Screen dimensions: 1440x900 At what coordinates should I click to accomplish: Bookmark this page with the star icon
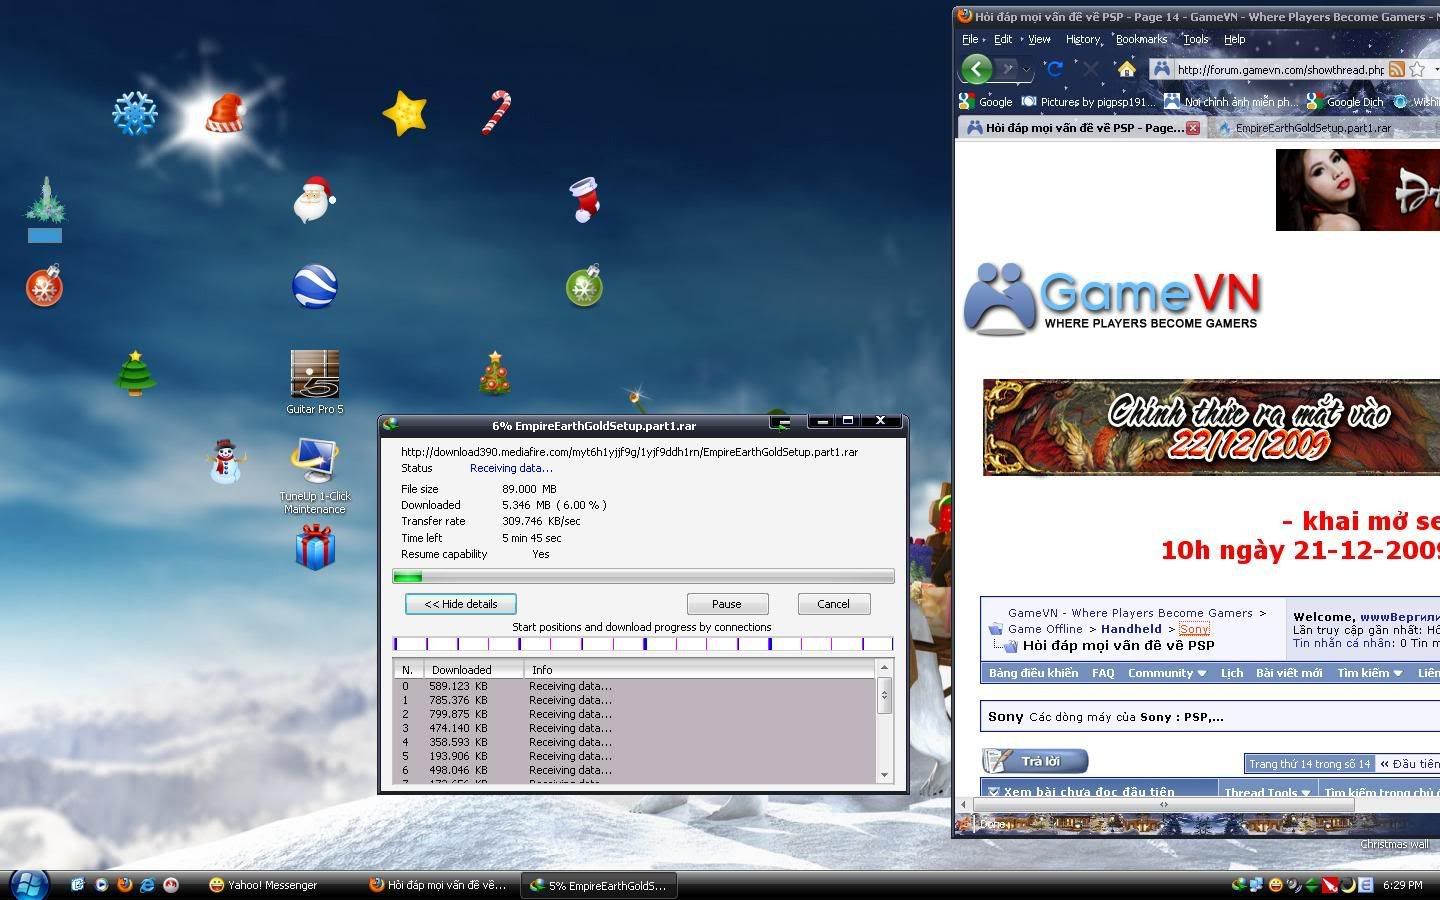(x=1416, y=69)
